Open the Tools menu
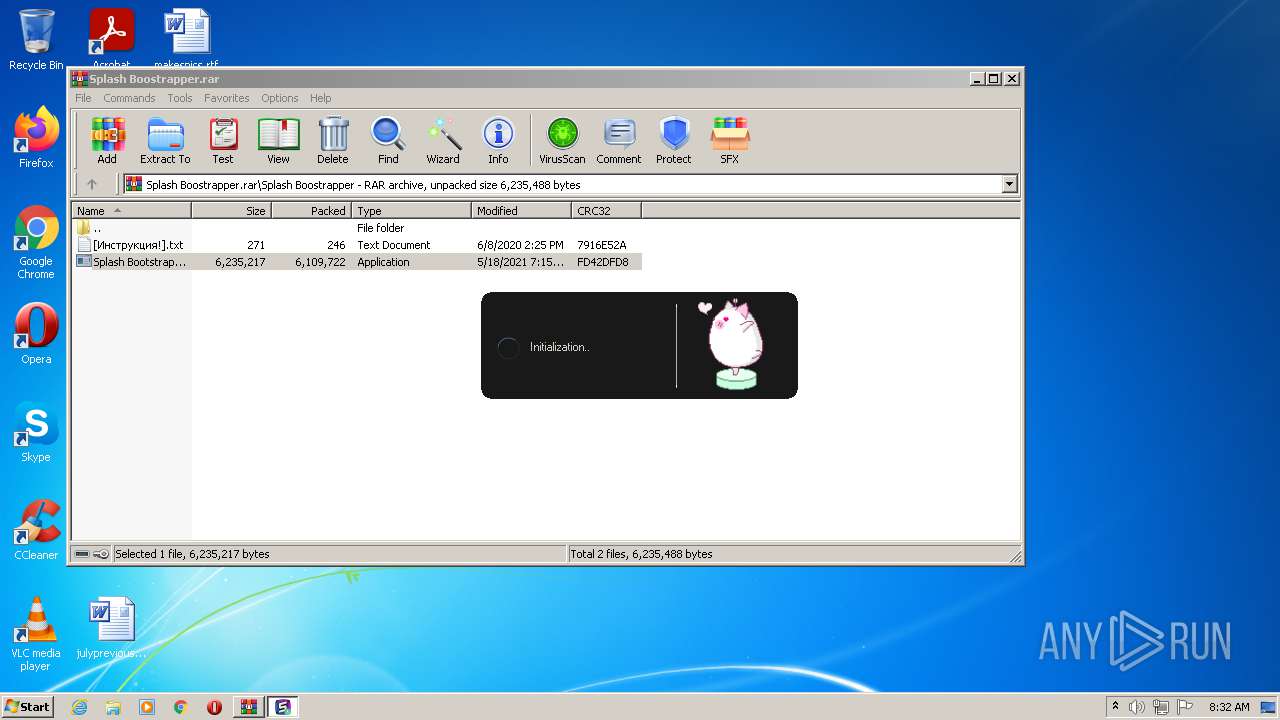Screen dimensions: 1280x720 180,98
